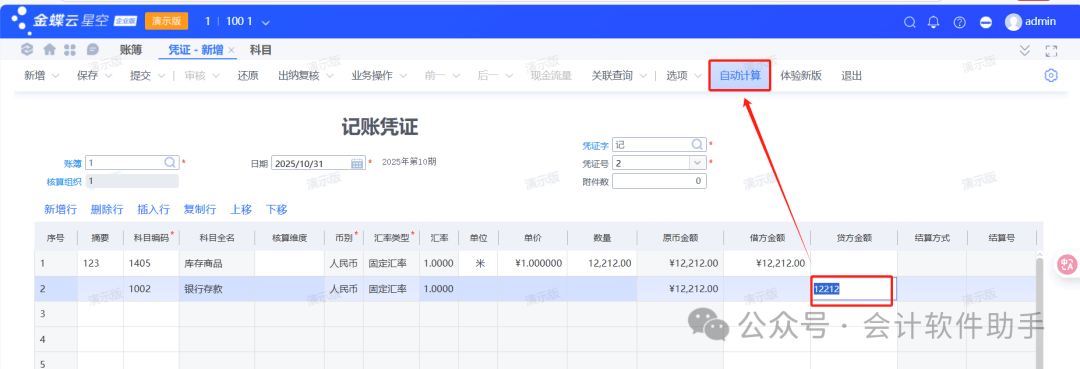Screen dimensions: 1080x369
Task: Go to the home house icon
Action: (x=49, y=50)
